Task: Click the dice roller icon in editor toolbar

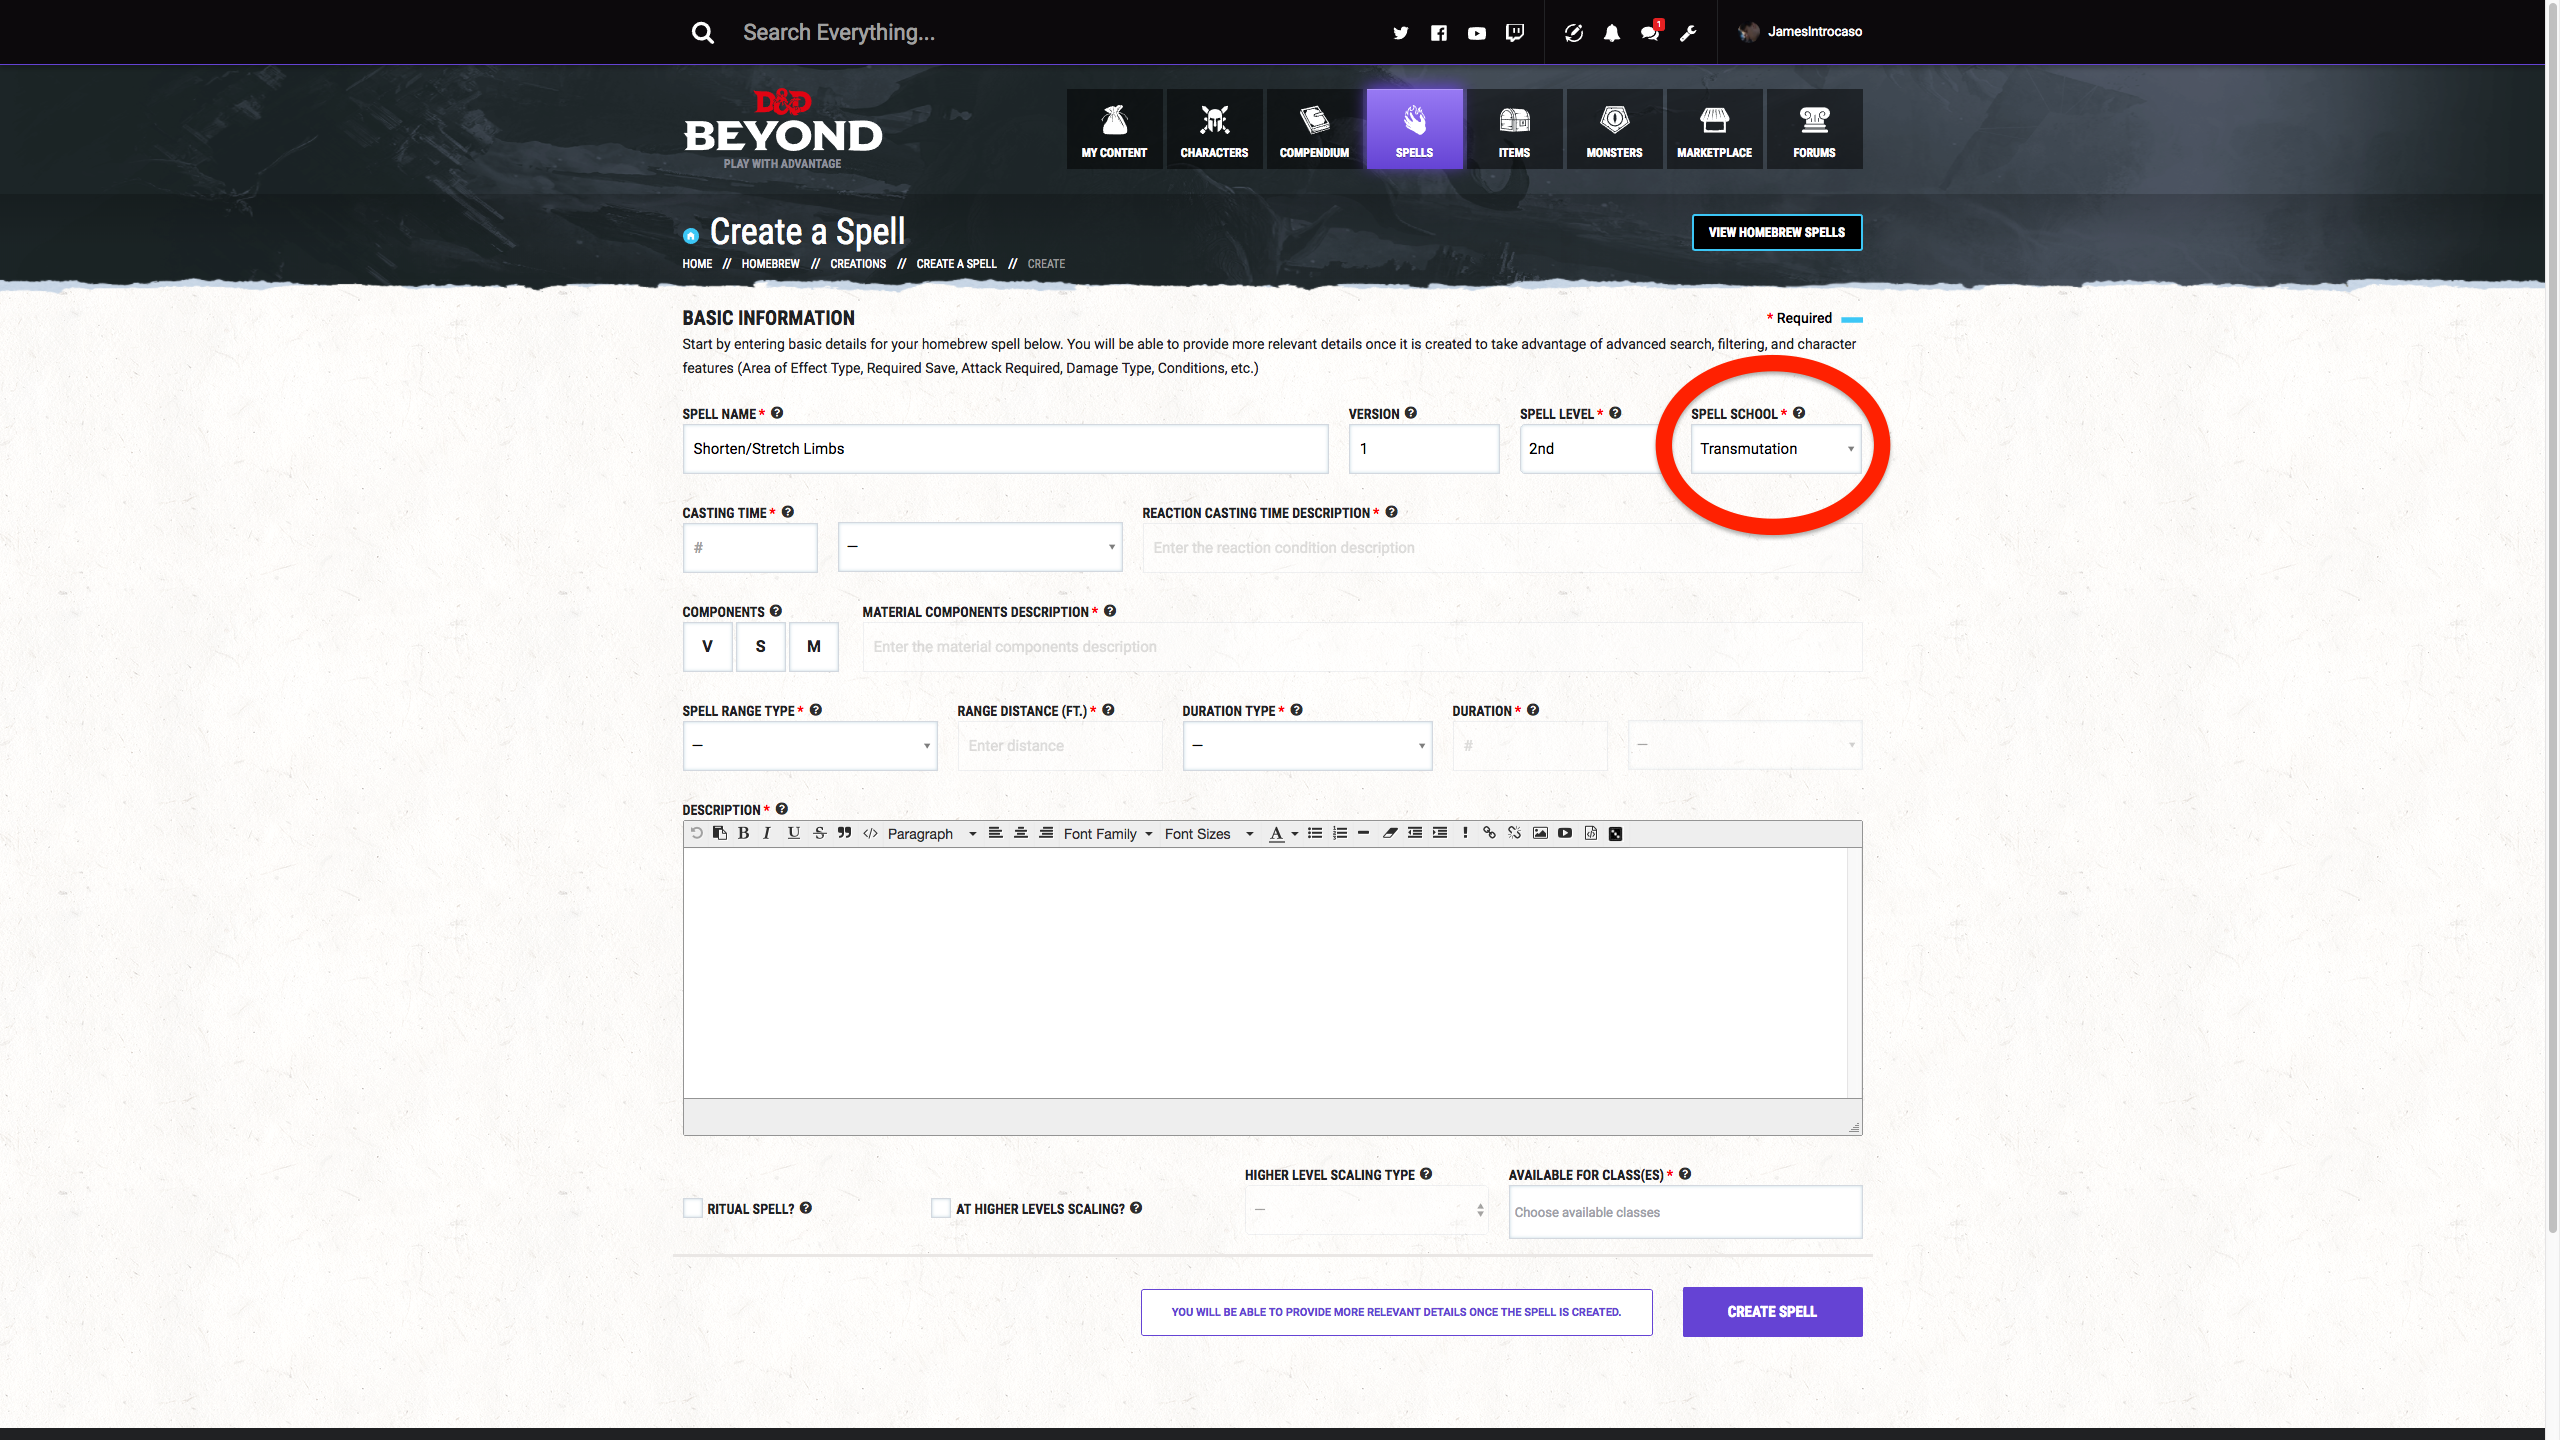Action: click(1615, 834)
